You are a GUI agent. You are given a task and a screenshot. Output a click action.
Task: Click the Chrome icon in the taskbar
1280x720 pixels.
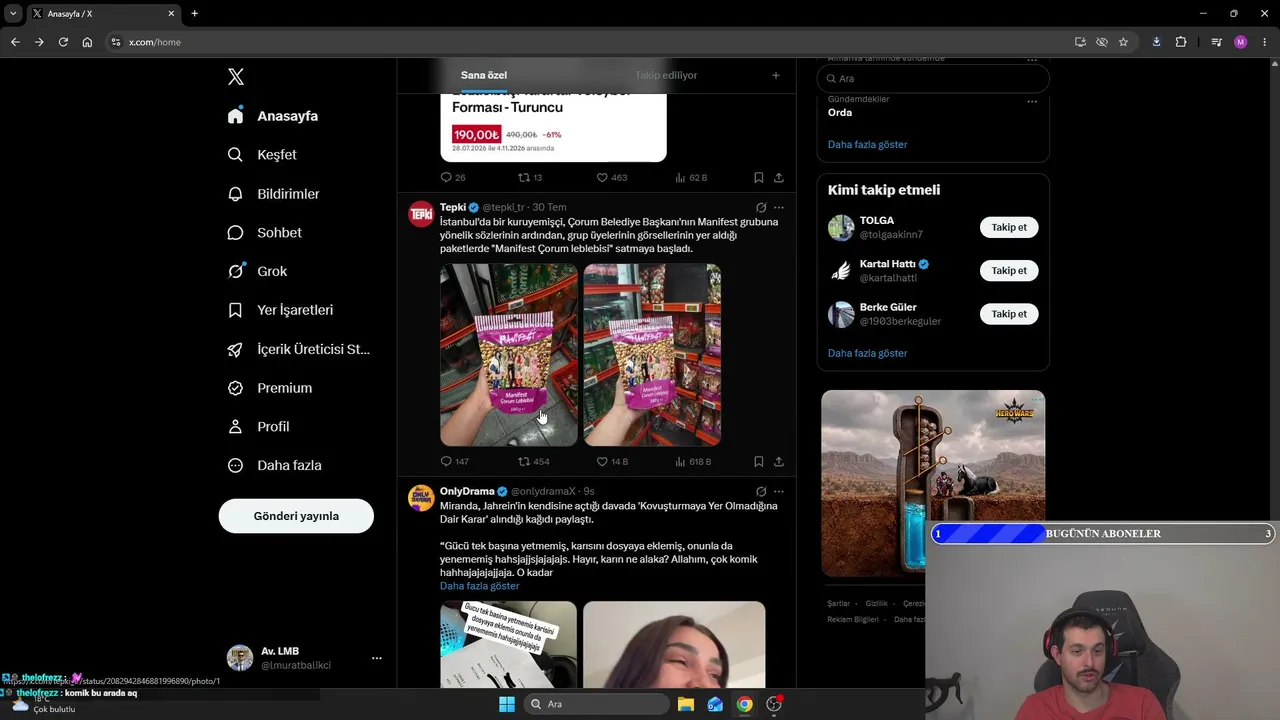tap(745, 704)
